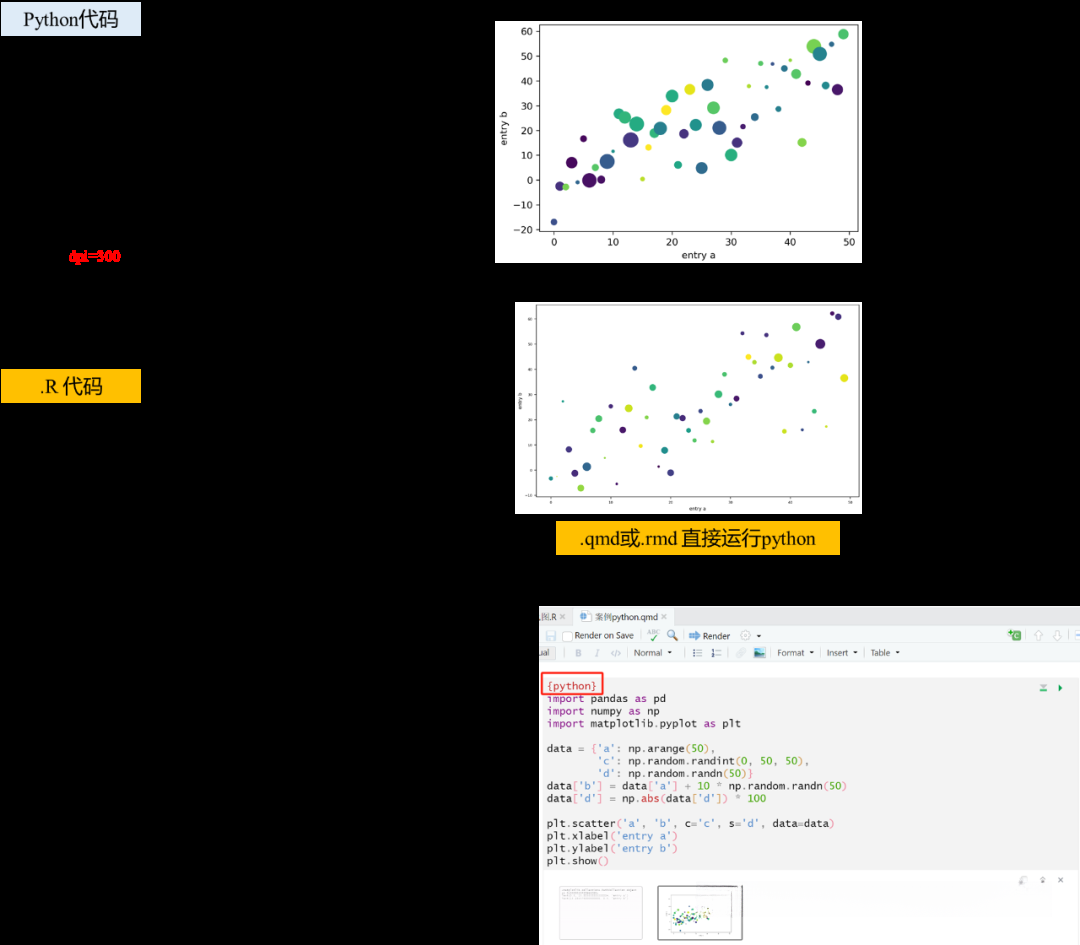The height and width of the screenshot is (945, 1080).
Task: Toggle italic formatting
Action: [x=596, y=653]
